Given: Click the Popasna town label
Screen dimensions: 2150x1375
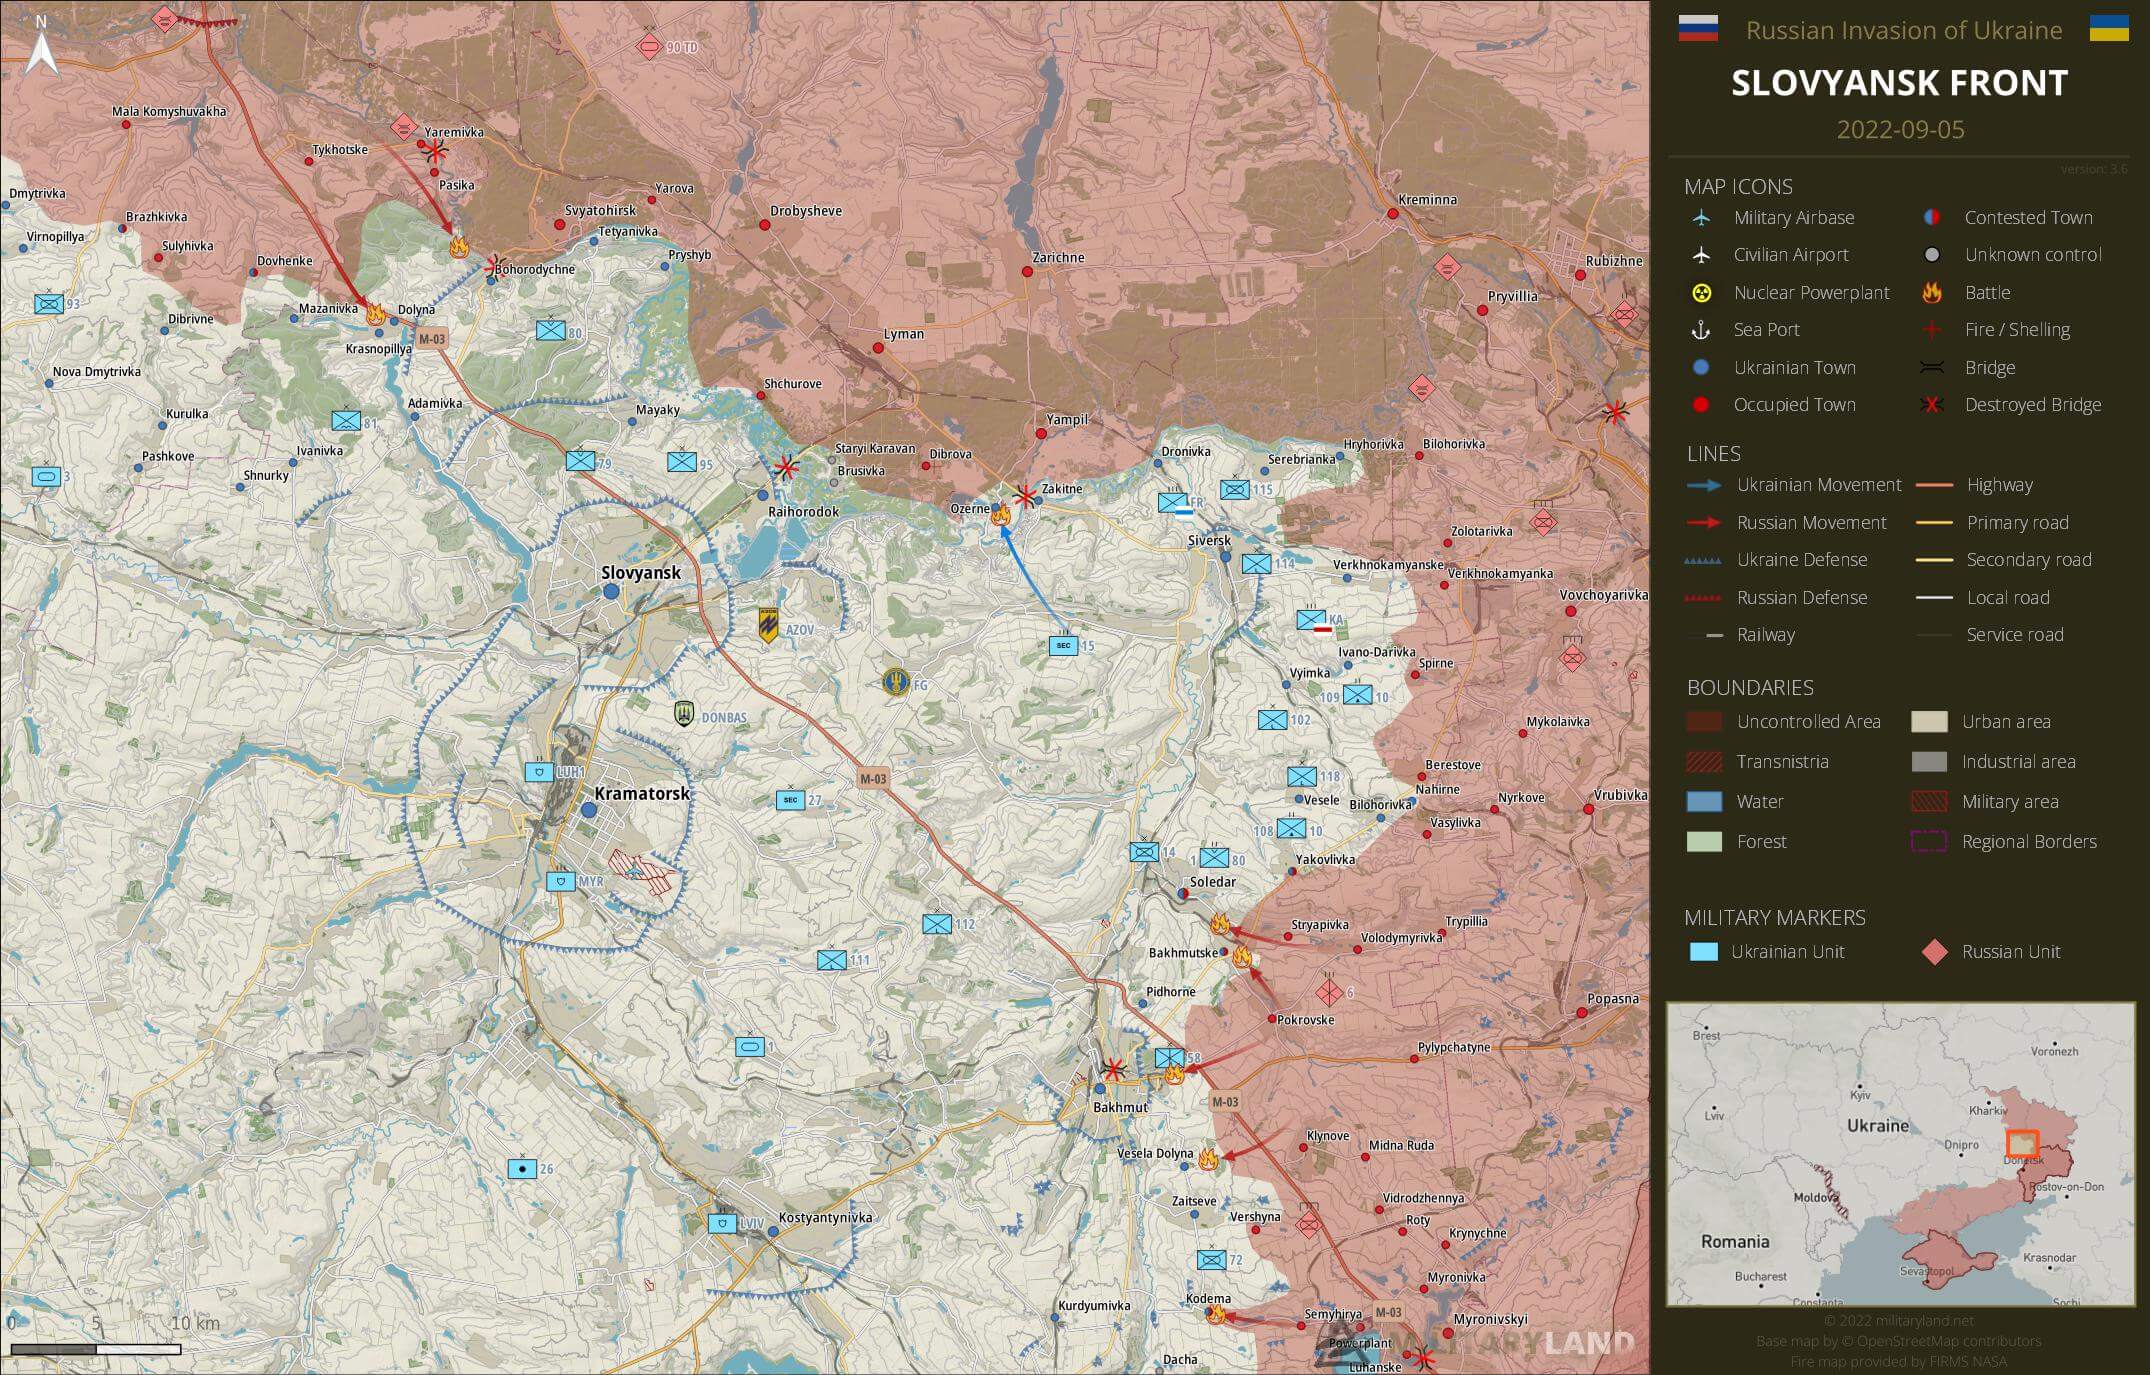Looking at the screenshot, I should coord(1612,999).
